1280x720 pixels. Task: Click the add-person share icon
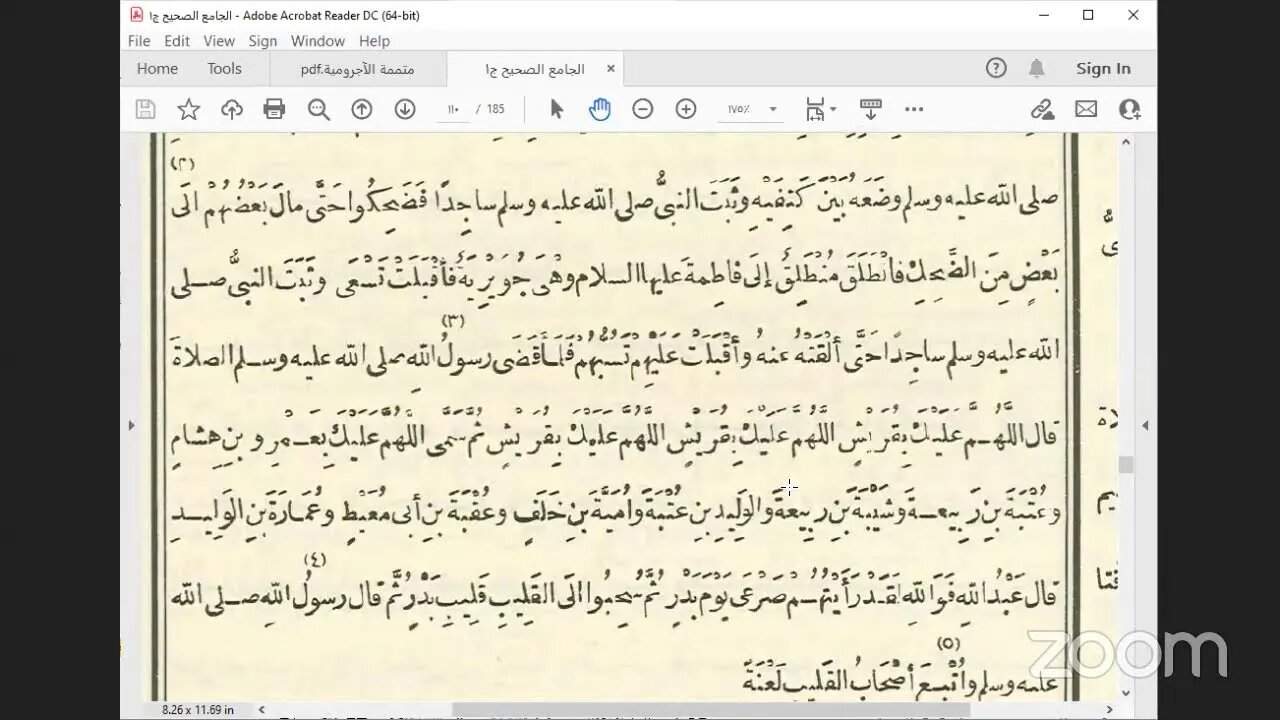(x=1130, y=109)
